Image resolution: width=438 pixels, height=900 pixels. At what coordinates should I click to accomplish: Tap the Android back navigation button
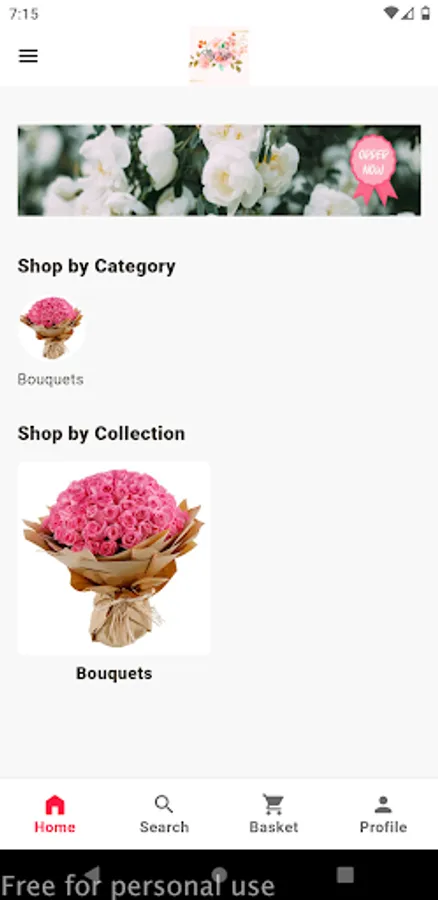tap(92, 874)
